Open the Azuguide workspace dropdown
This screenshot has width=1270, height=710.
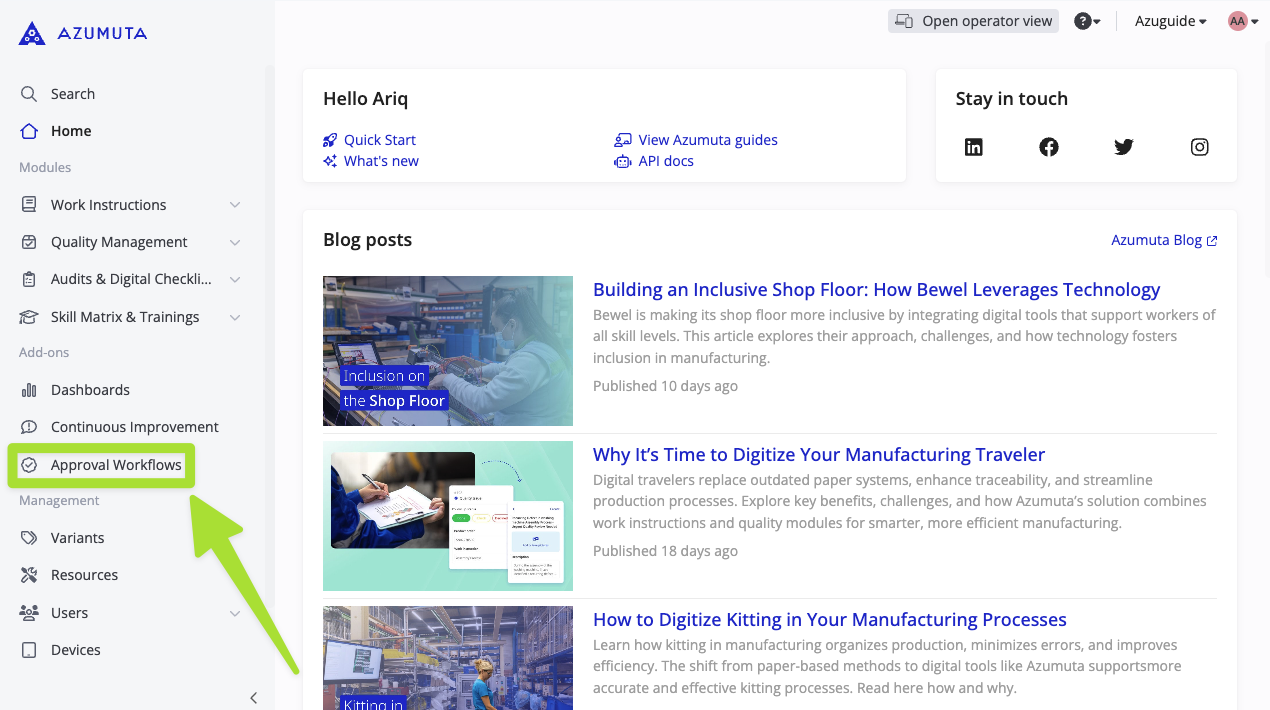1170,21
